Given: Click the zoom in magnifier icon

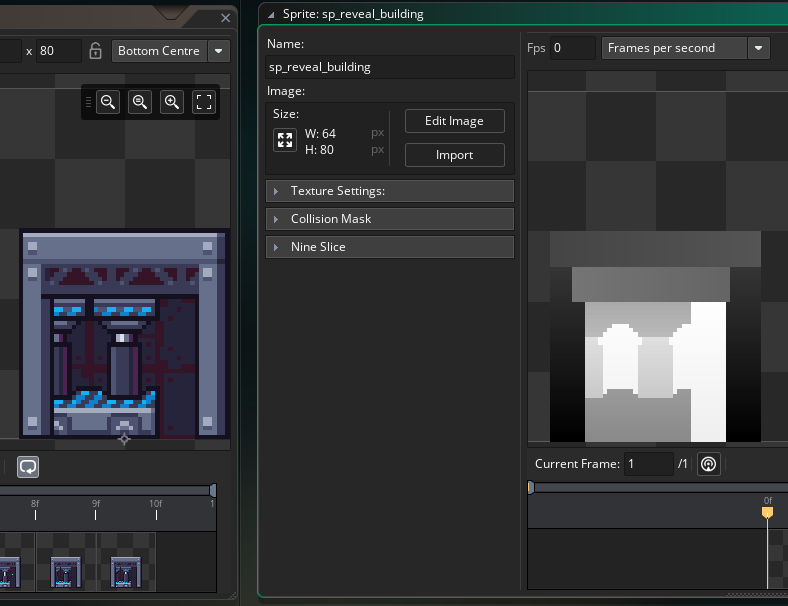Looking at the screenshot, I should pos(172,102).
